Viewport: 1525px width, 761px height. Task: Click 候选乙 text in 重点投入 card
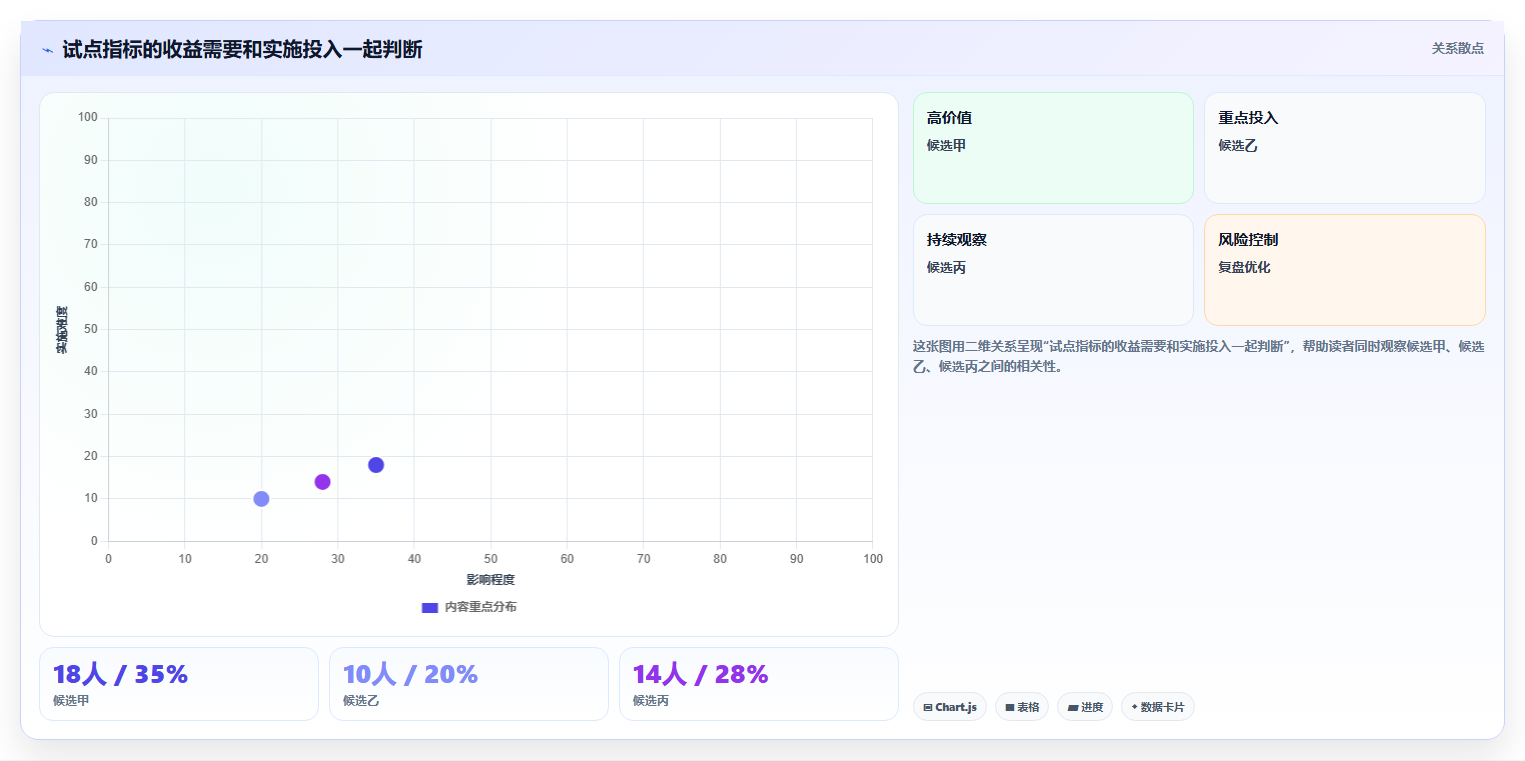pyautogui.click(x=1237, y=145)
